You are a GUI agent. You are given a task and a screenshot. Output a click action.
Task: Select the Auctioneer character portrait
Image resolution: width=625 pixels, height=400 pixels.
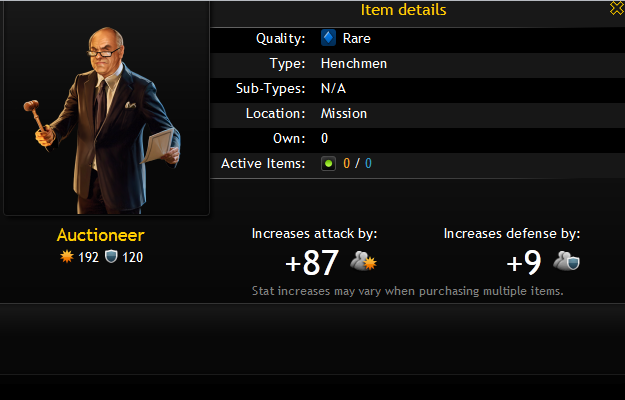[106, 108]
